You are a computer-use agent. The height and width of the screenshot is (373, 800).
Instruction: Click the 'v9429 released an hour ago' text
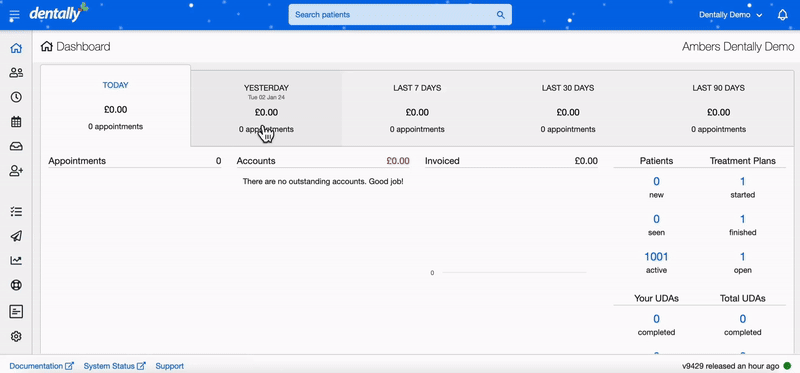click(731, 366)
